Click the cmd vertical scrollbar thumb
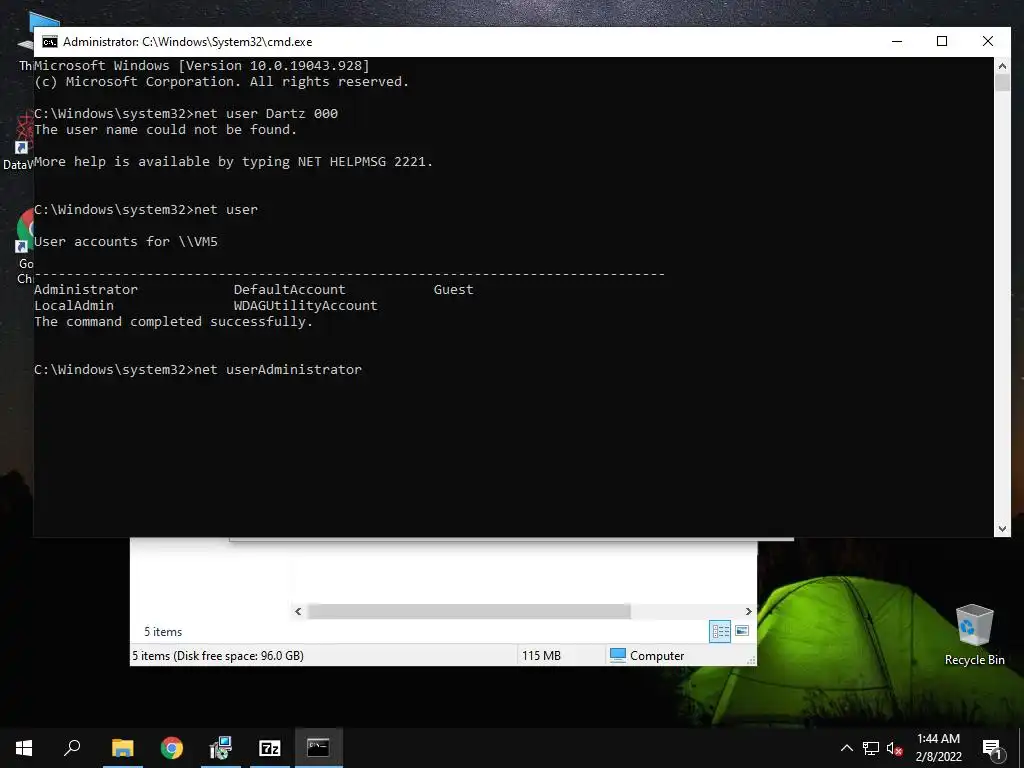 (1002, 82)
